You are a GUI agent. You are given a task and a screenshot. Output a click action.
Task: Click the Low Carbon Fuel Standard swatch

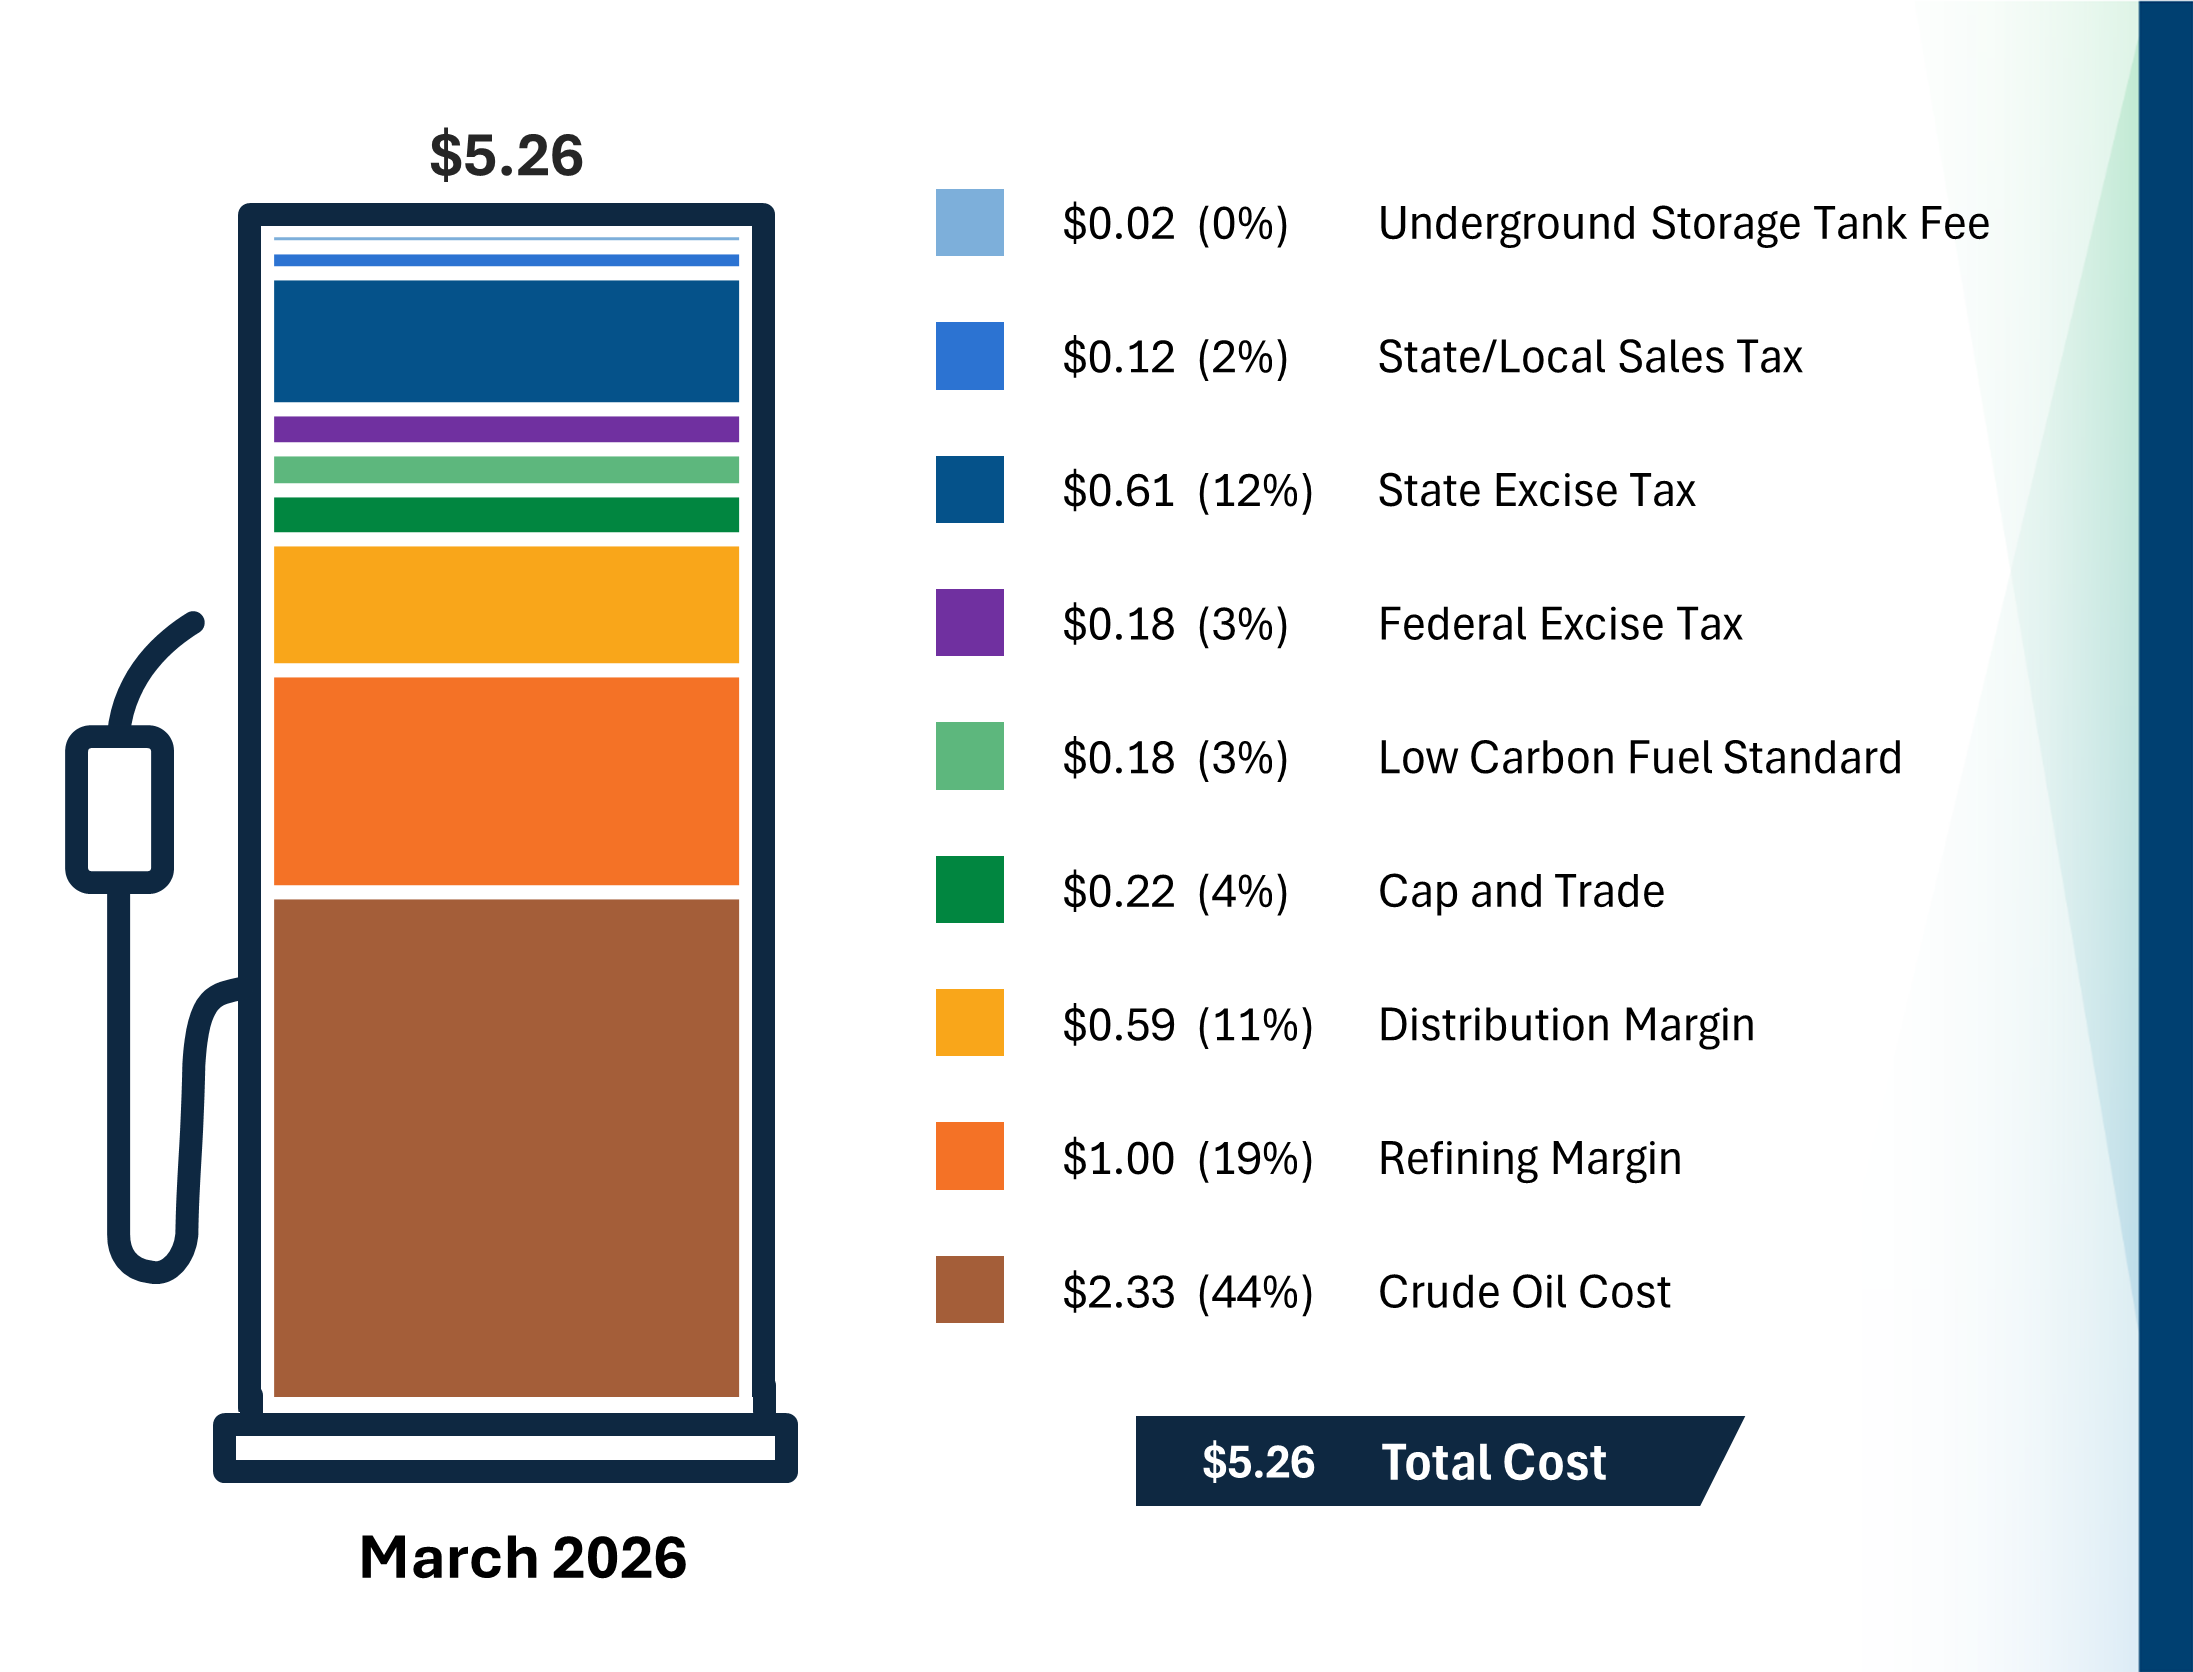[969, 756]
